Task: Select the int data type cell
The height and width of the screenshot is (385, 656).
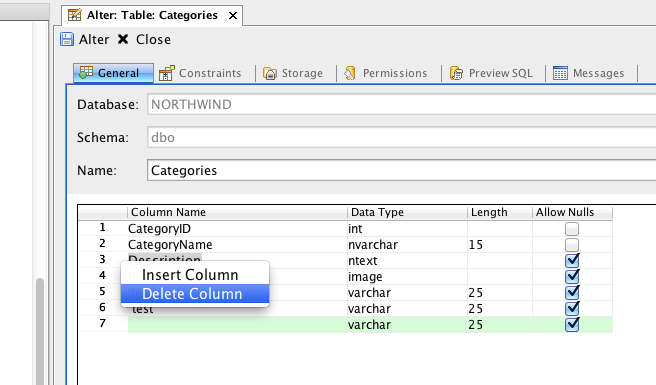Action: click(407, 228)
